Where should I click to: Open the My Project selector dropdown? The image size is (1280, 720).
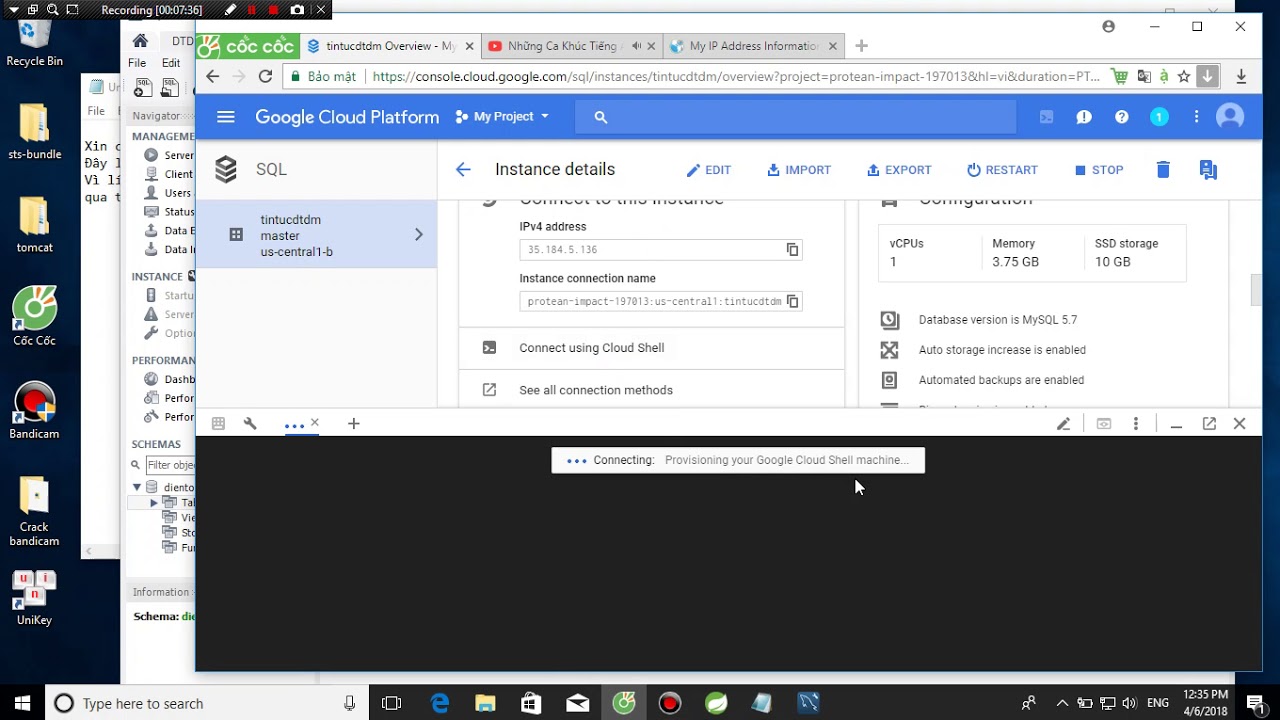pos(502,117)
